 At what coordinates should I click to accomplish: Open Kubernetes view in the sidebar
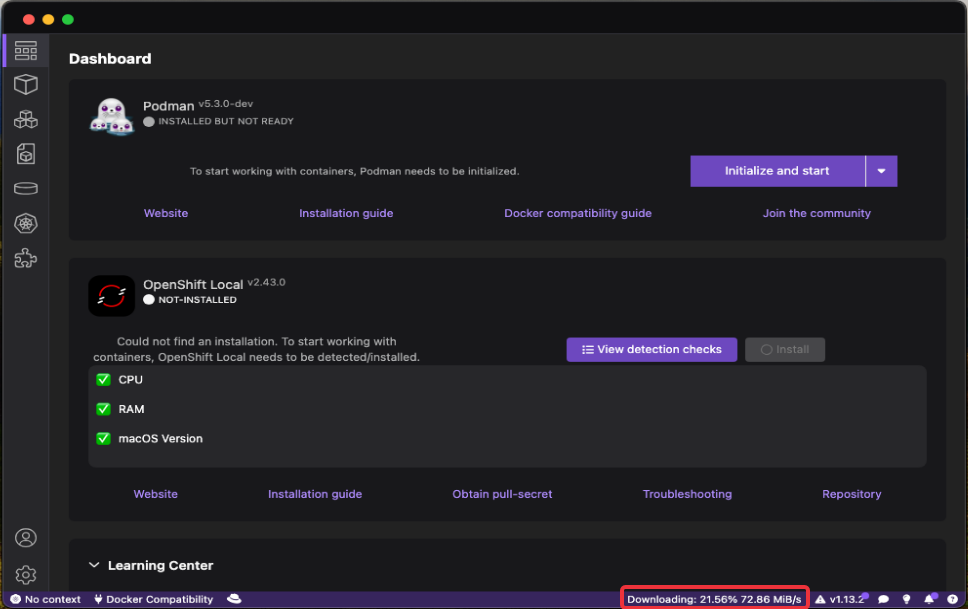[x=26, y=224]
